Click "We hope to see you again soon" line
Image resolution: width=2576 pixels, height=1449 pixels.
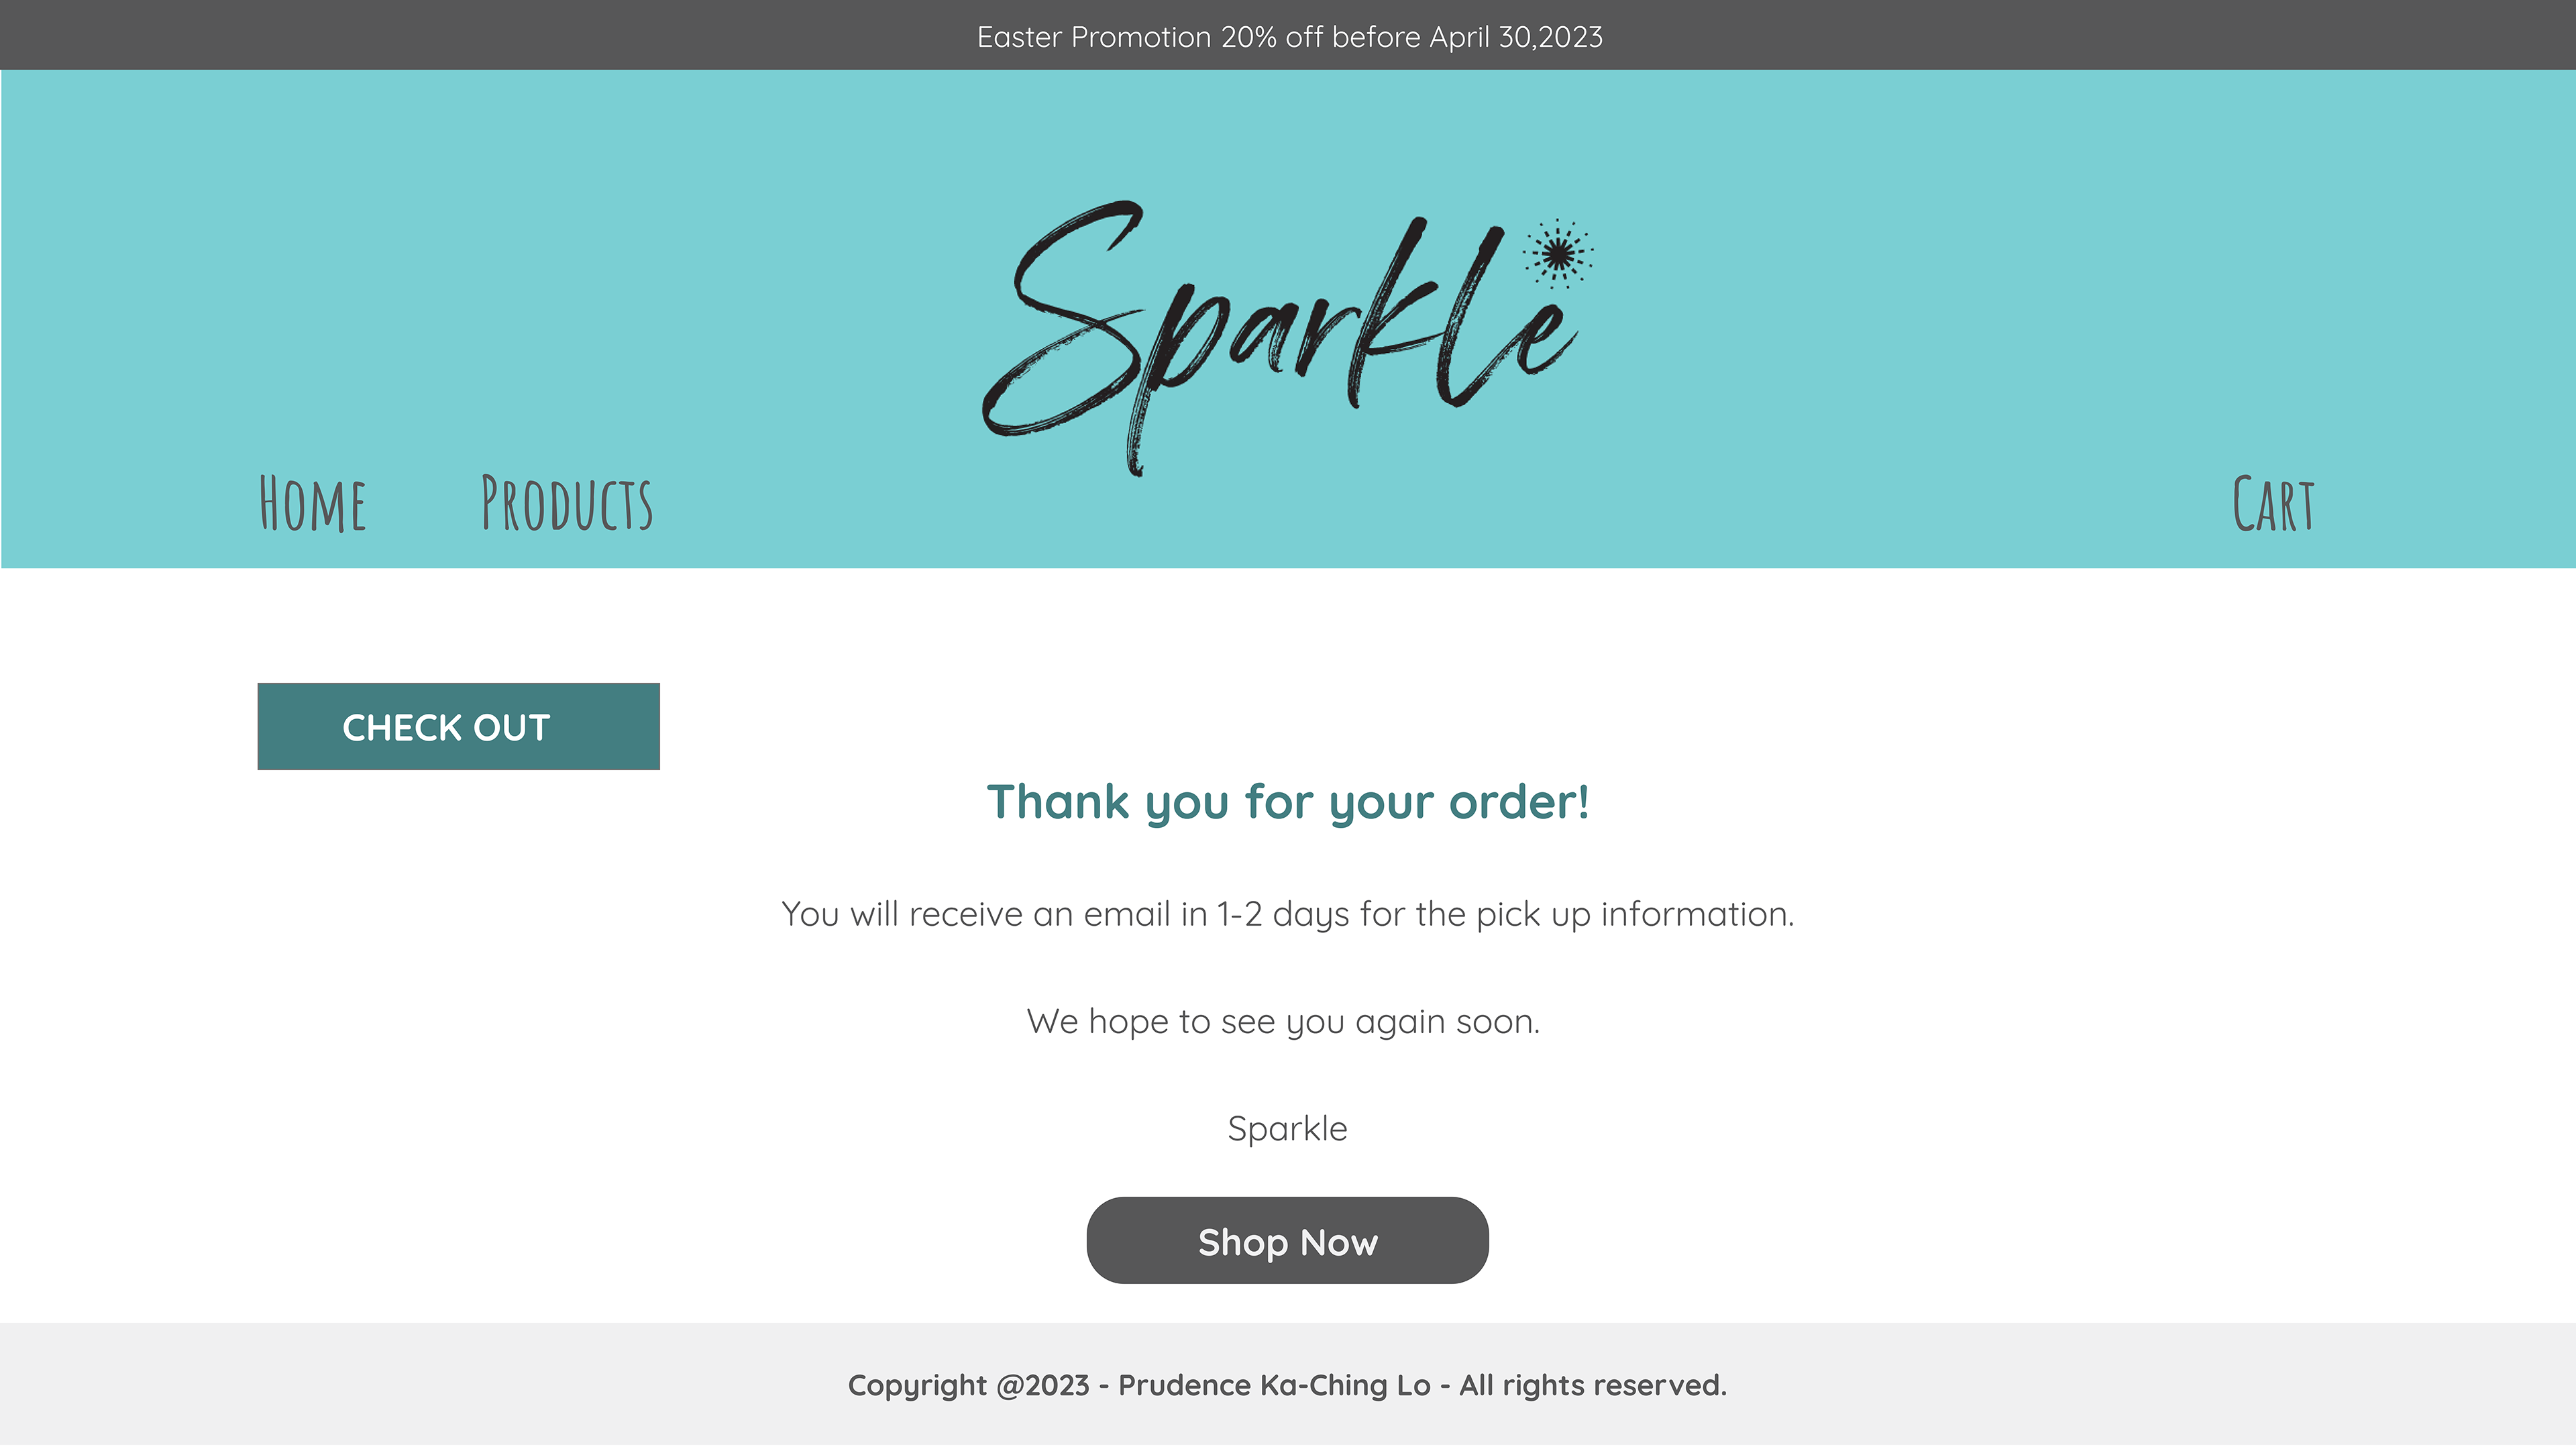click(x=1283, y=1022)
